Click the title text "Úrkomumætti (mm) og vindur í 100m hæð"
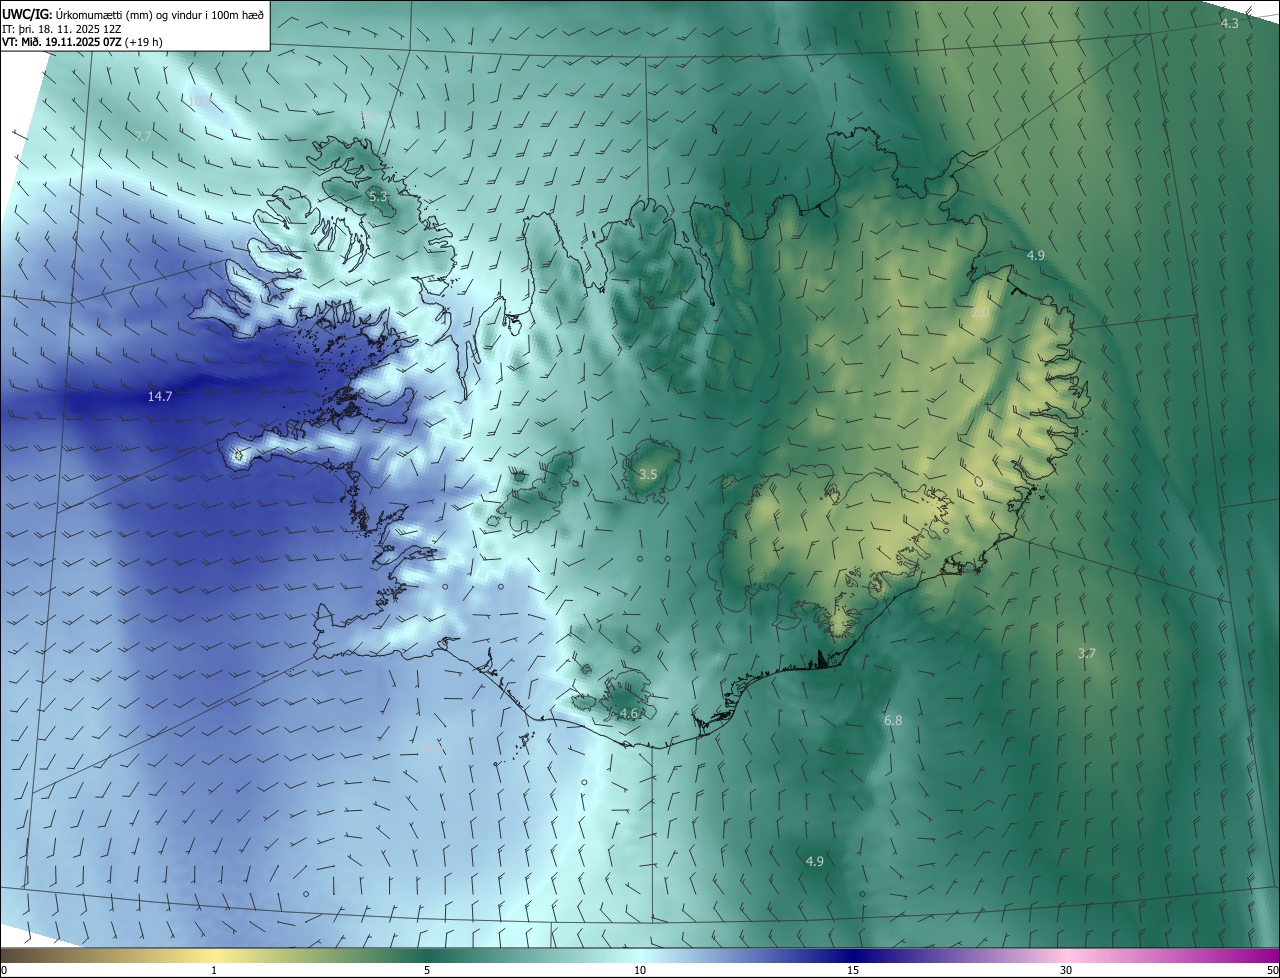Screen dimensions: 1280x978 tap(160, 13)
